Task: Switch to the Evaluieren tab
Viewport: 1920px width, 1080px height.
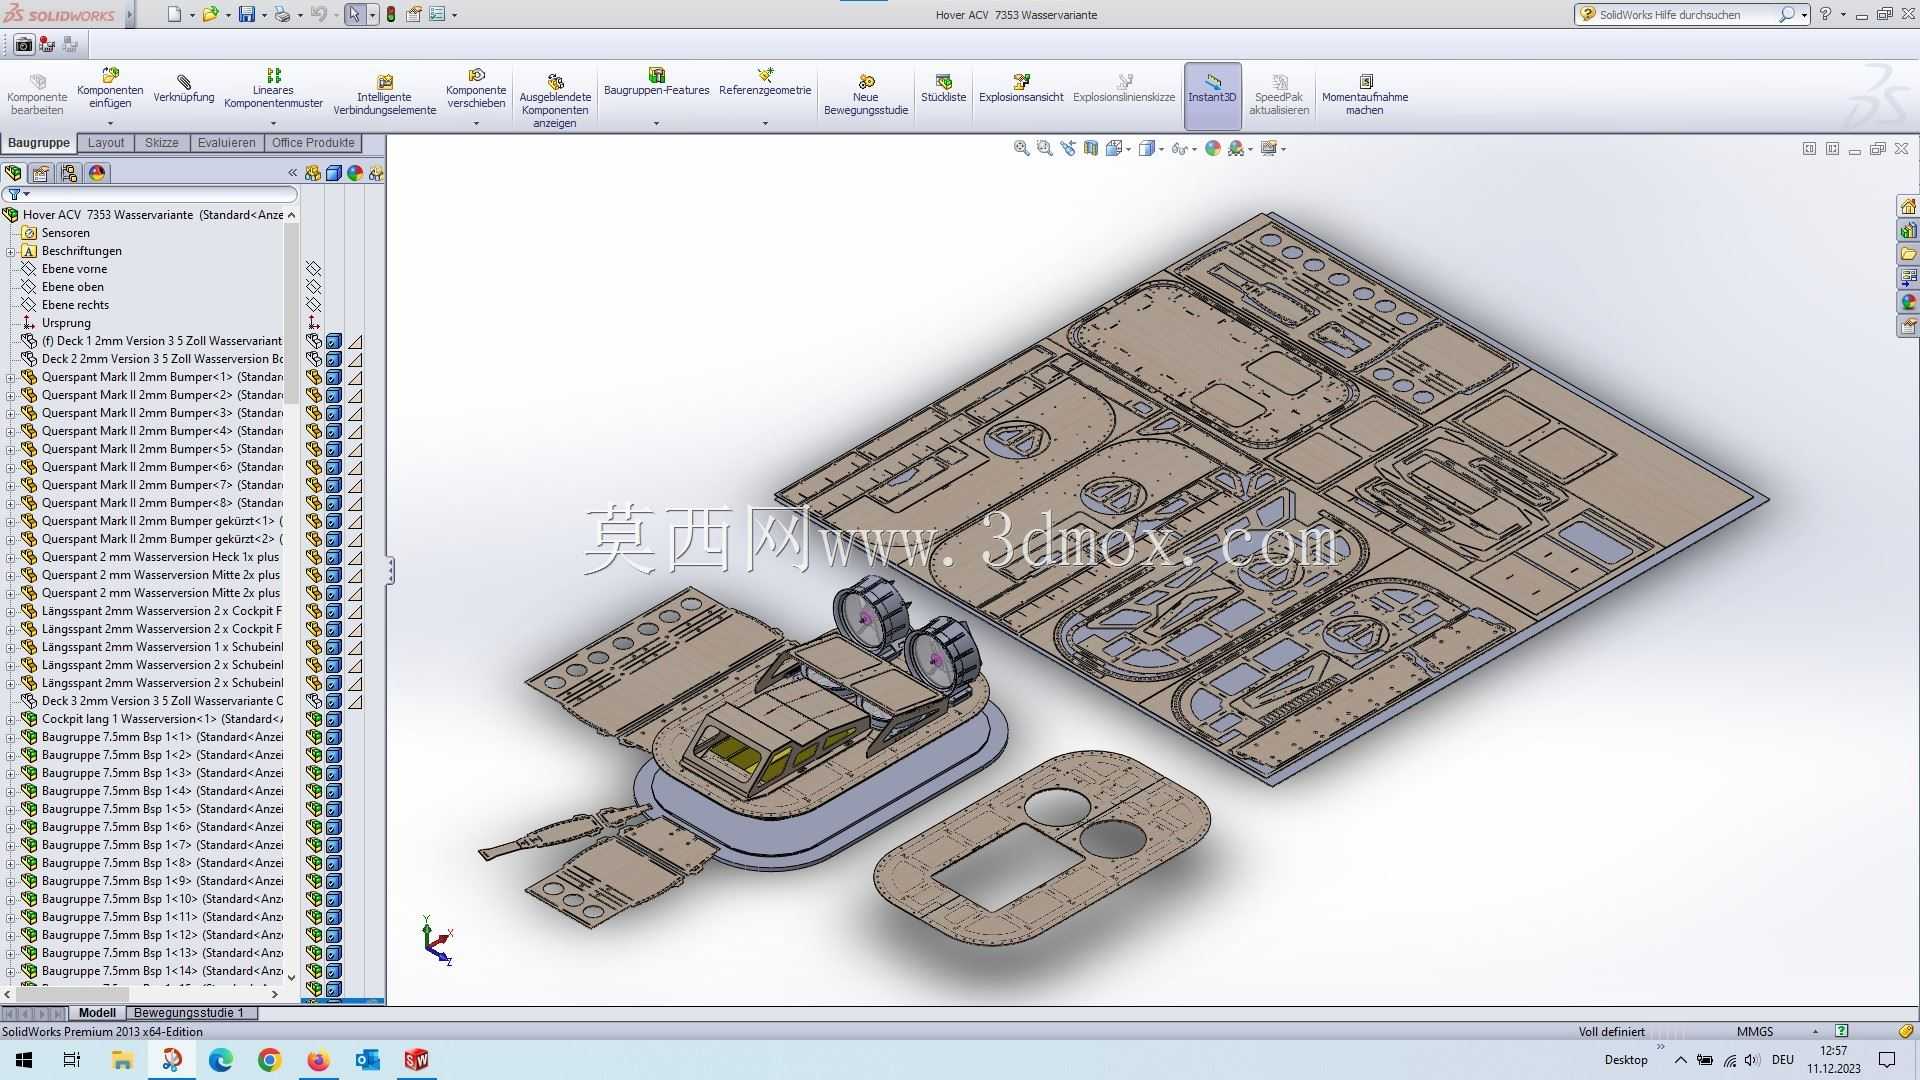Action: [x=226, y=143]
